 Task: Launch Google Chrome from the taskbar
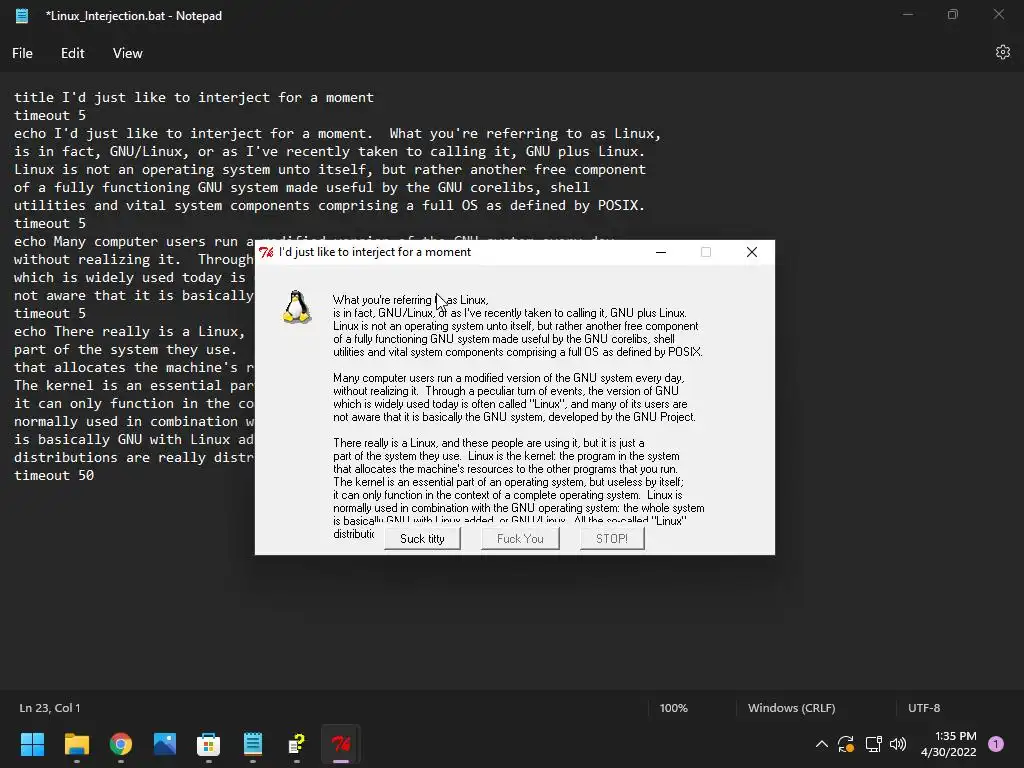pos(121,744)
